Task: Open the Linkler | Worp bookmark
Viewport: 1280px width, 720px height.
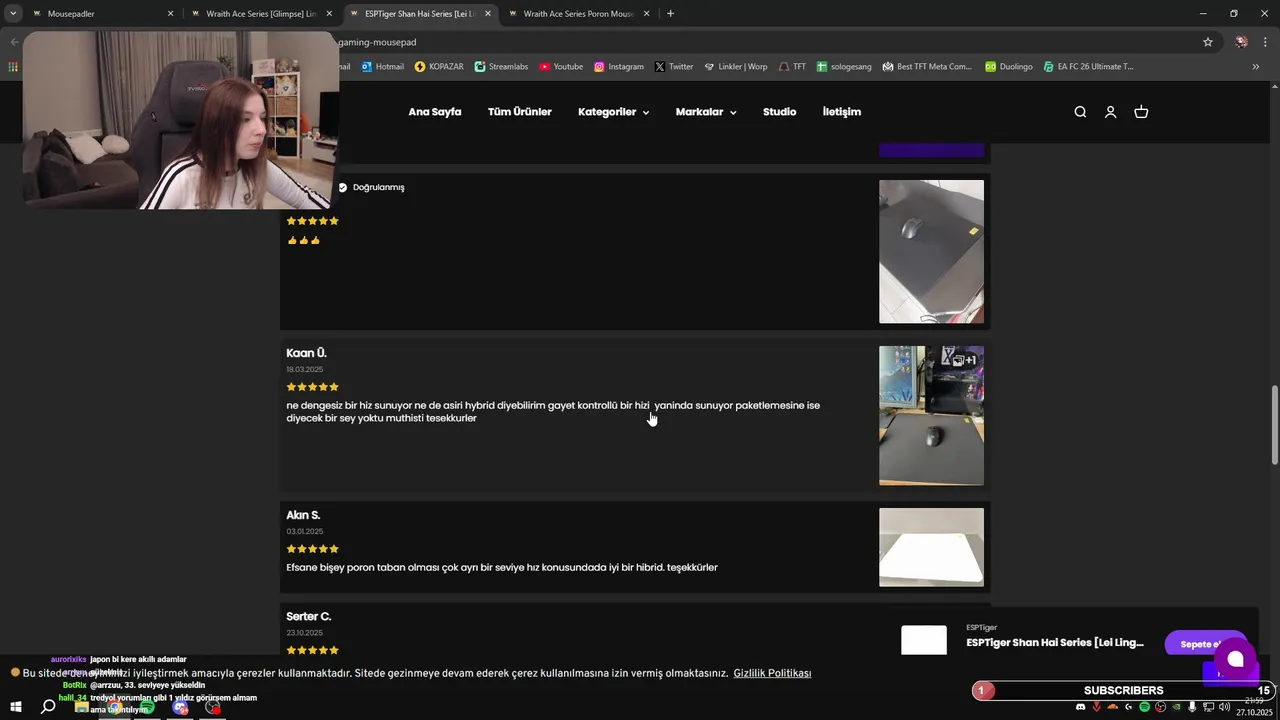Action: [x=736, y=67]
